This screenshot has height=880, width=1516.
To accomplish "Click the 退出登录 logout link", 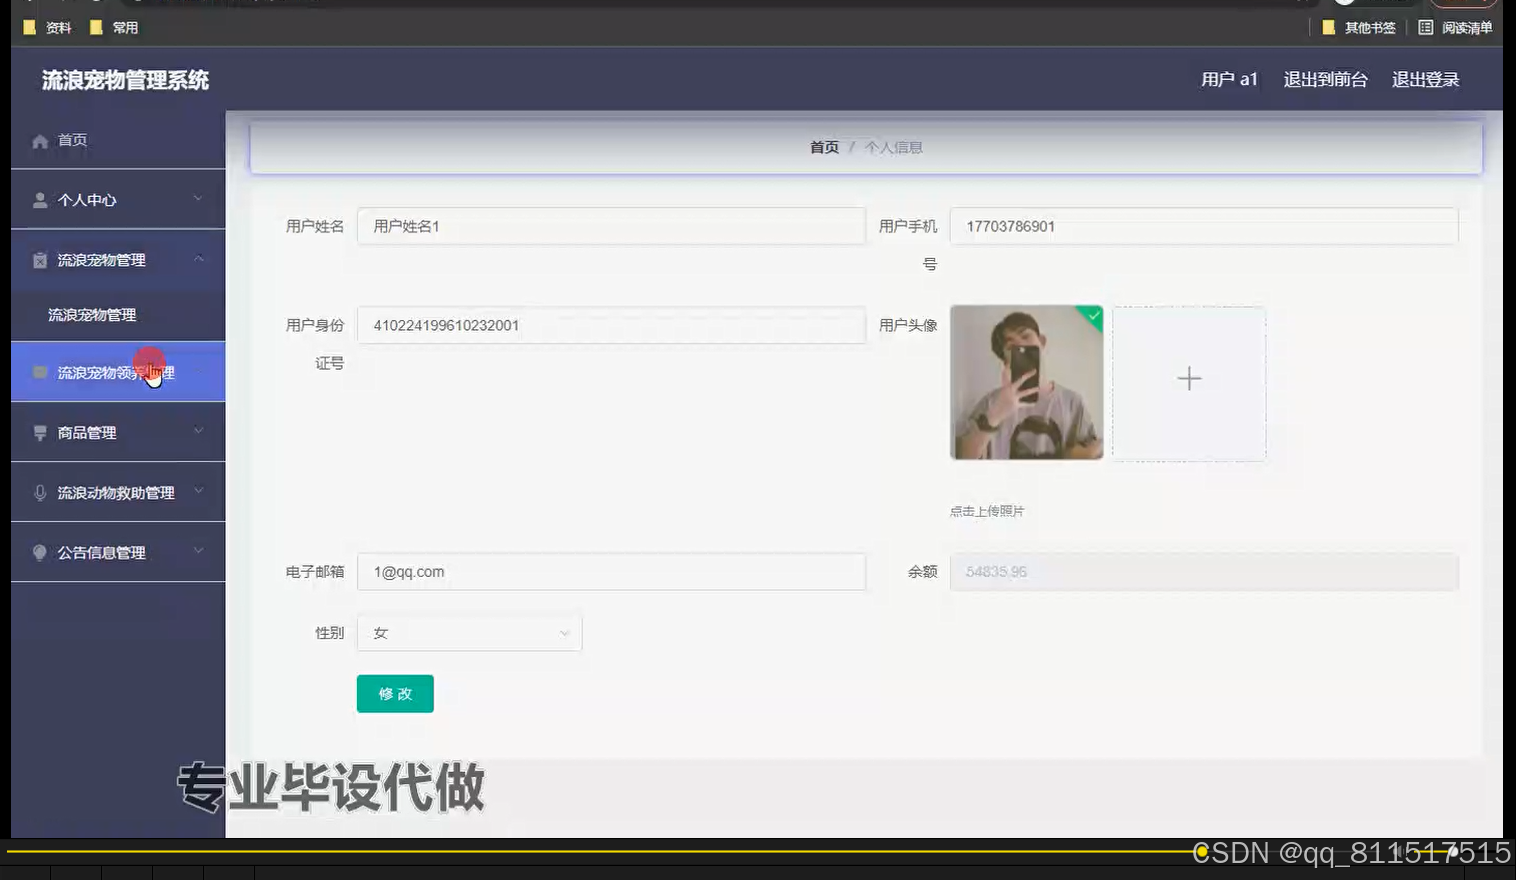I will click(x=1424, y=79).
